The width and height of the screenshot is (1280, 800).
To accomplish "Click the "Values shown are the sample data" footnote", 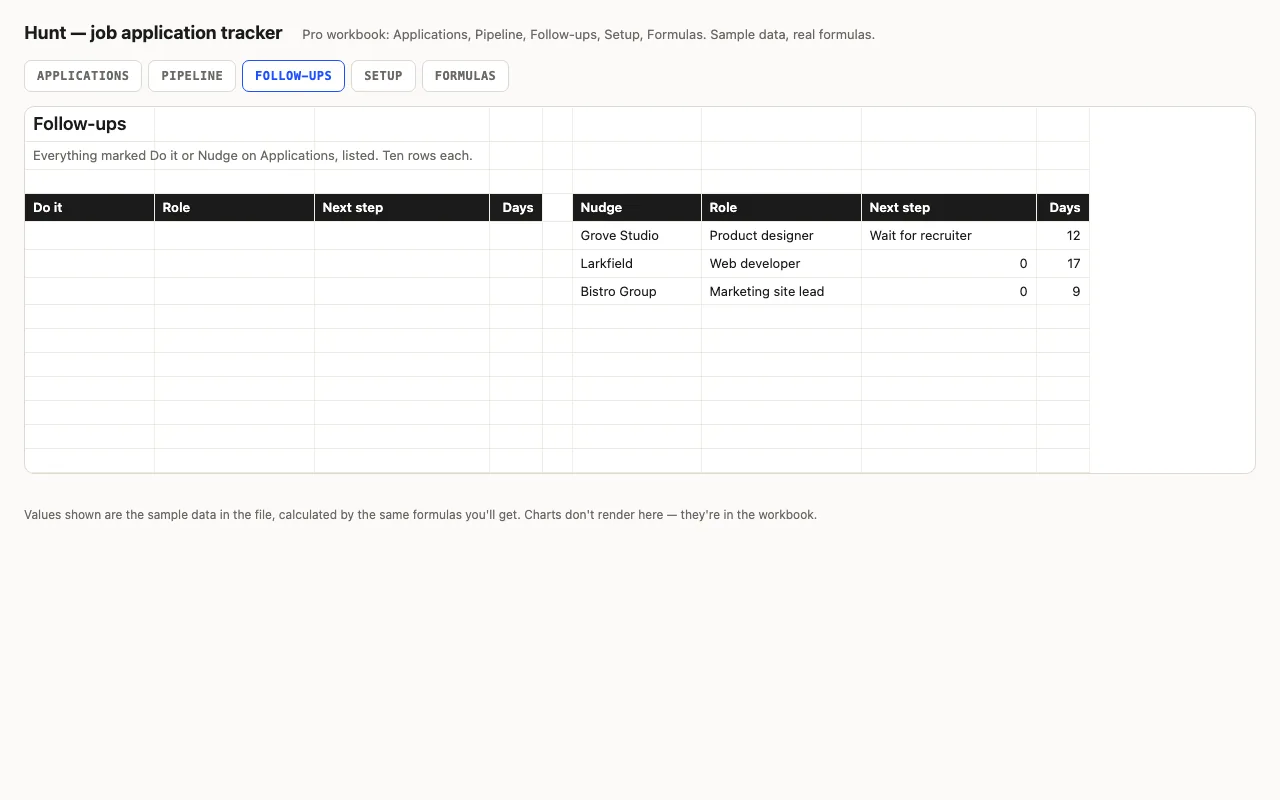I will click(420, 515).
